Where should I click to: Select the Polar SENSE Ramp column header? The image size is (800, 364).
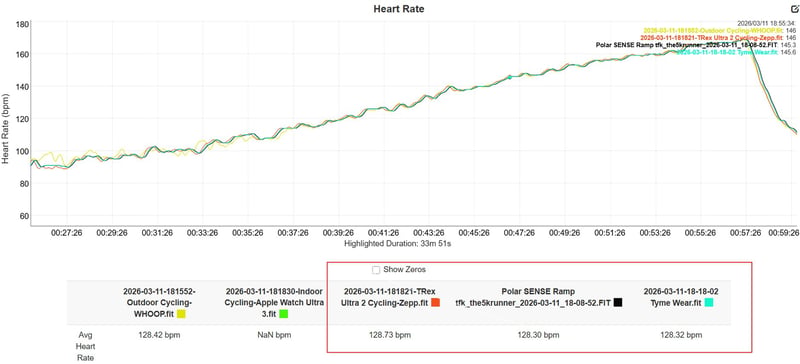tap(539, 297)
